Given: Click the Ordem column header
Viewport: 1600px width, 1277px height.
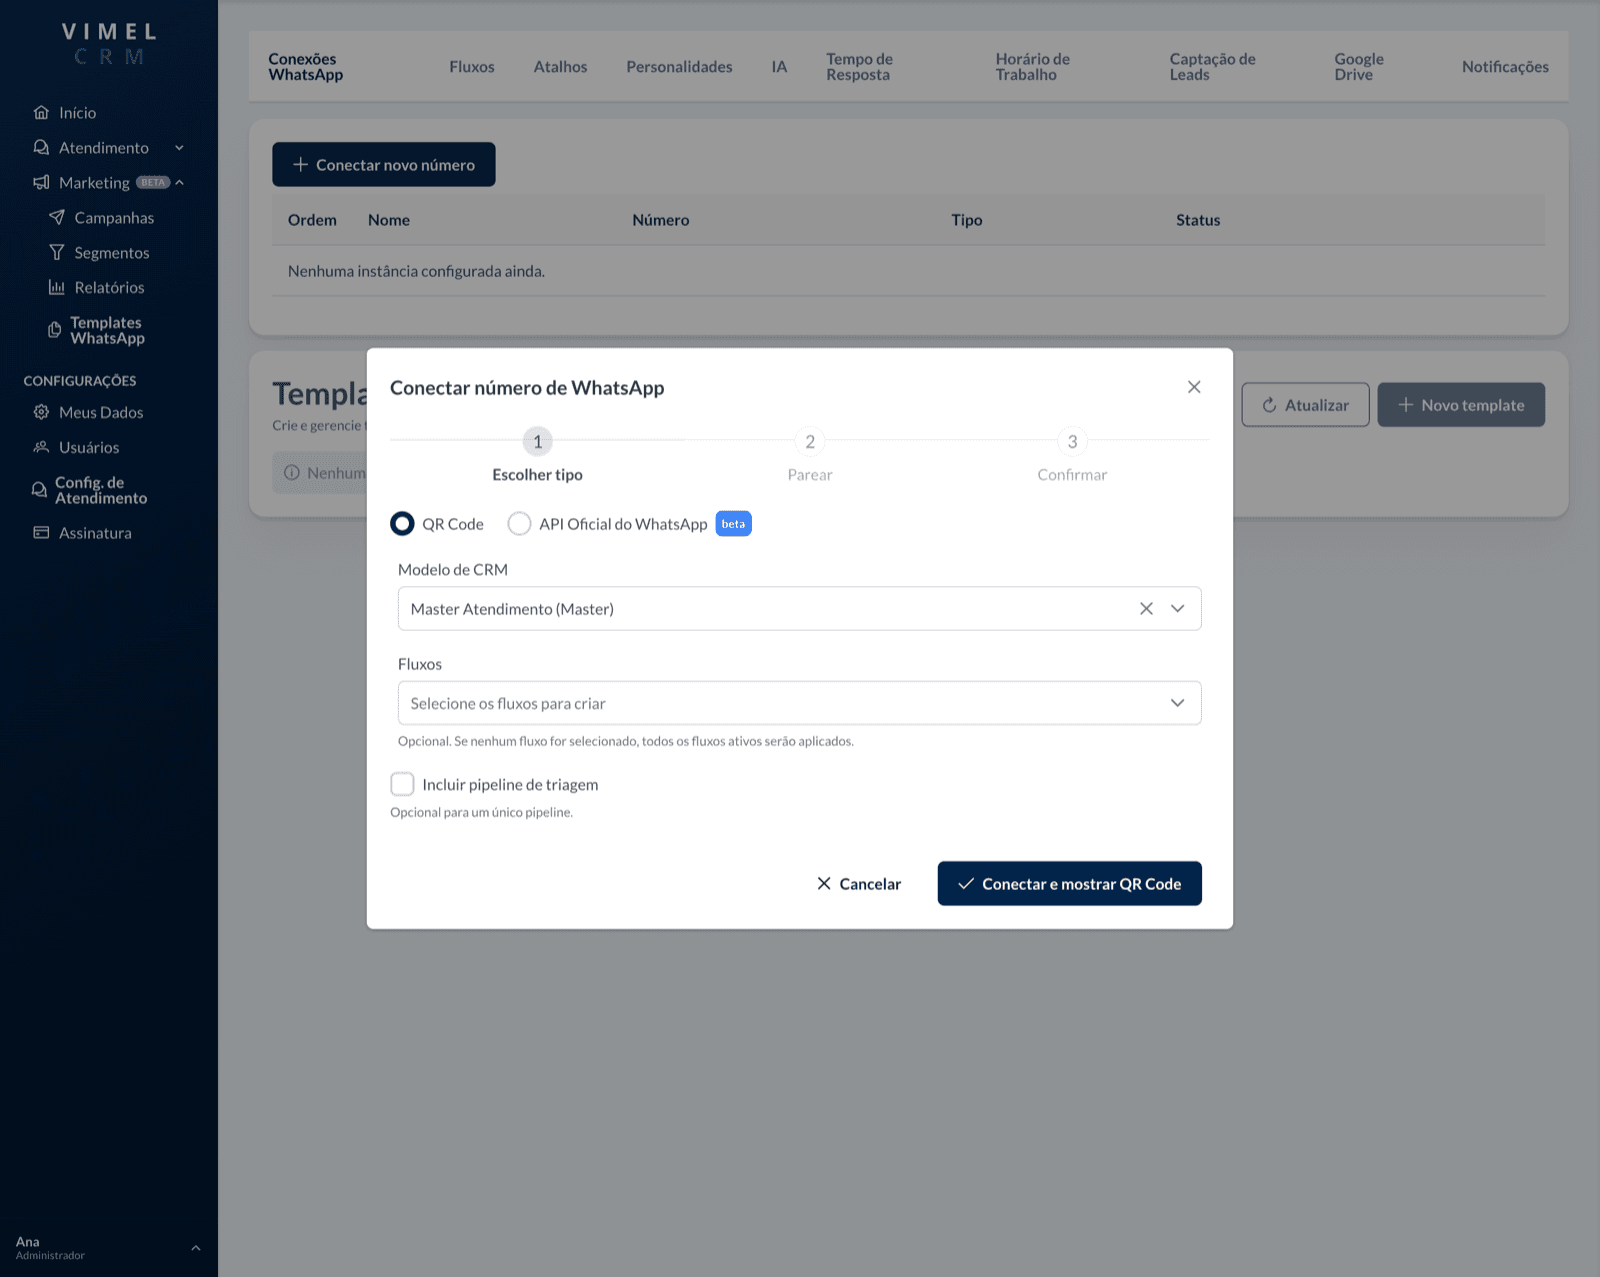Looking at the screenshot, I should click(x=312, y=220).
